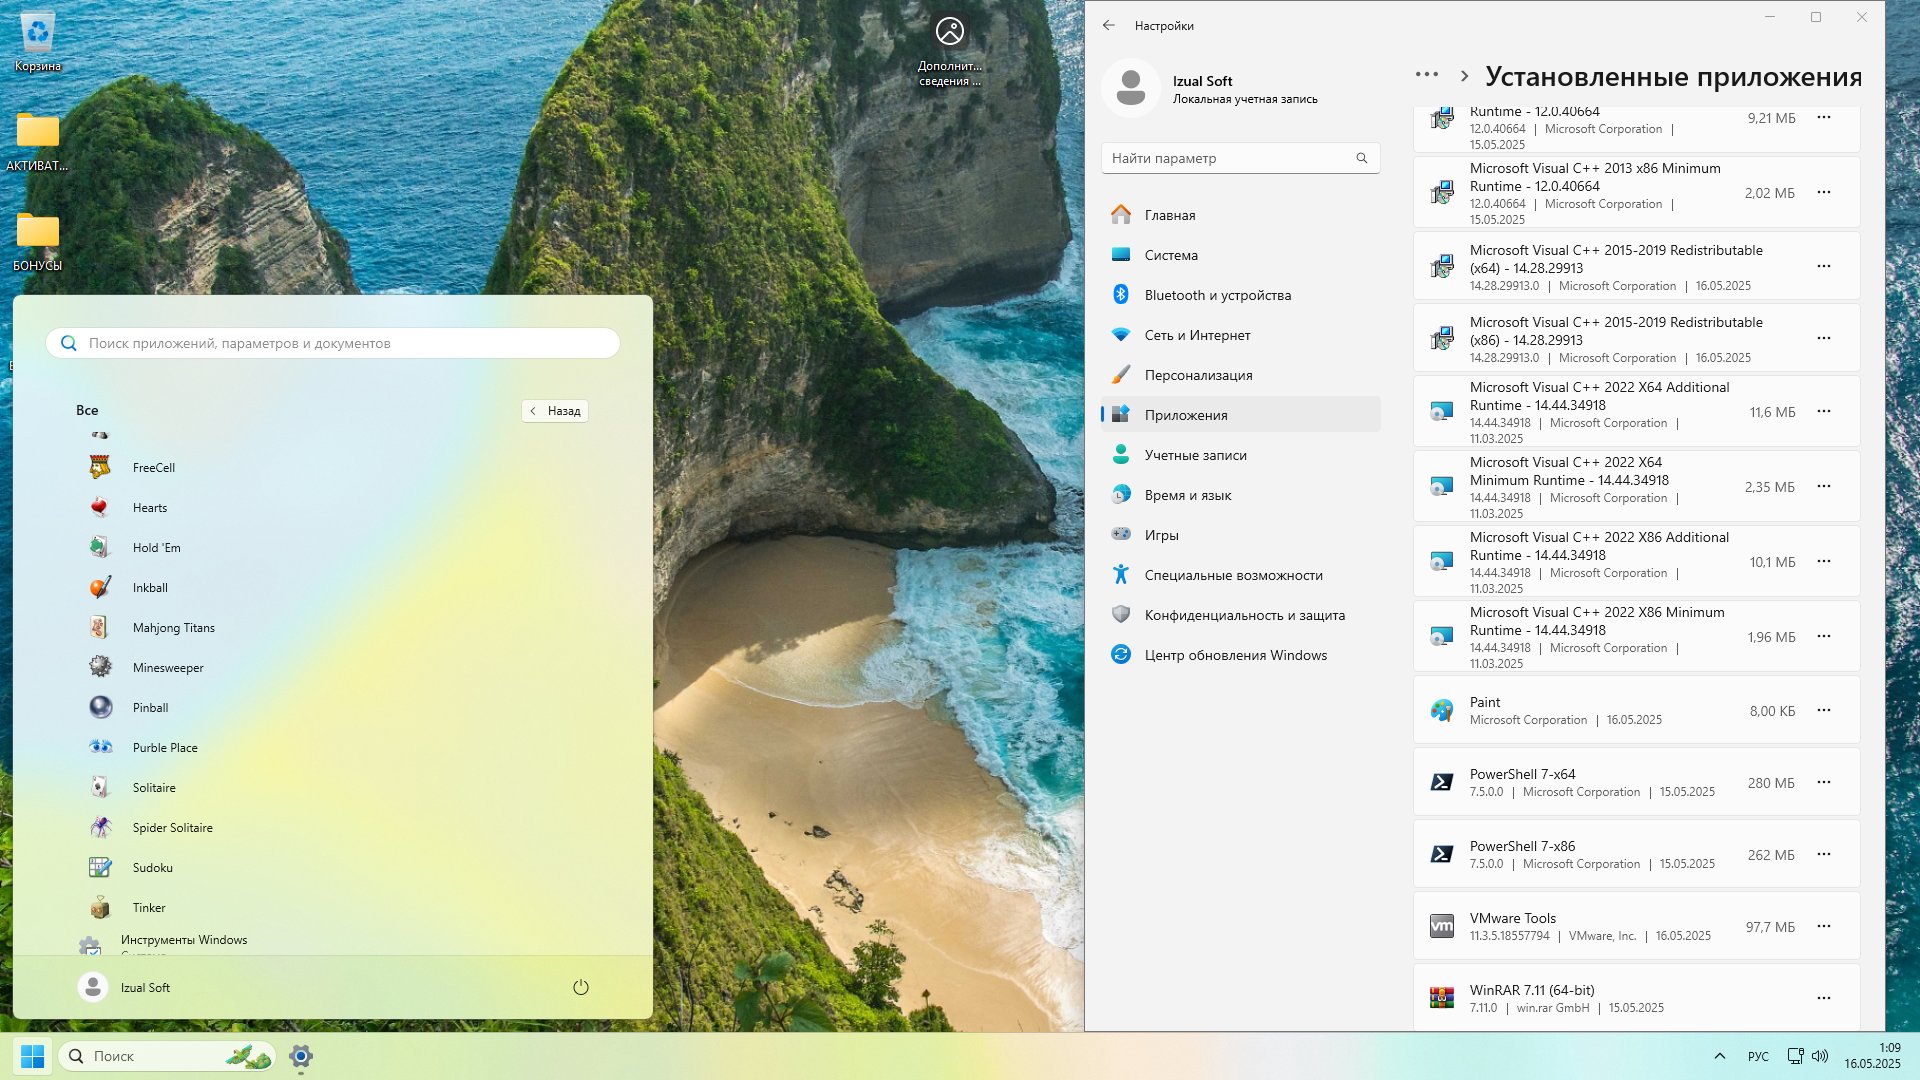Open Игры settings section
Image resolution: width=1920 pixels, height=1080 pixels.
coord(1241,535)
